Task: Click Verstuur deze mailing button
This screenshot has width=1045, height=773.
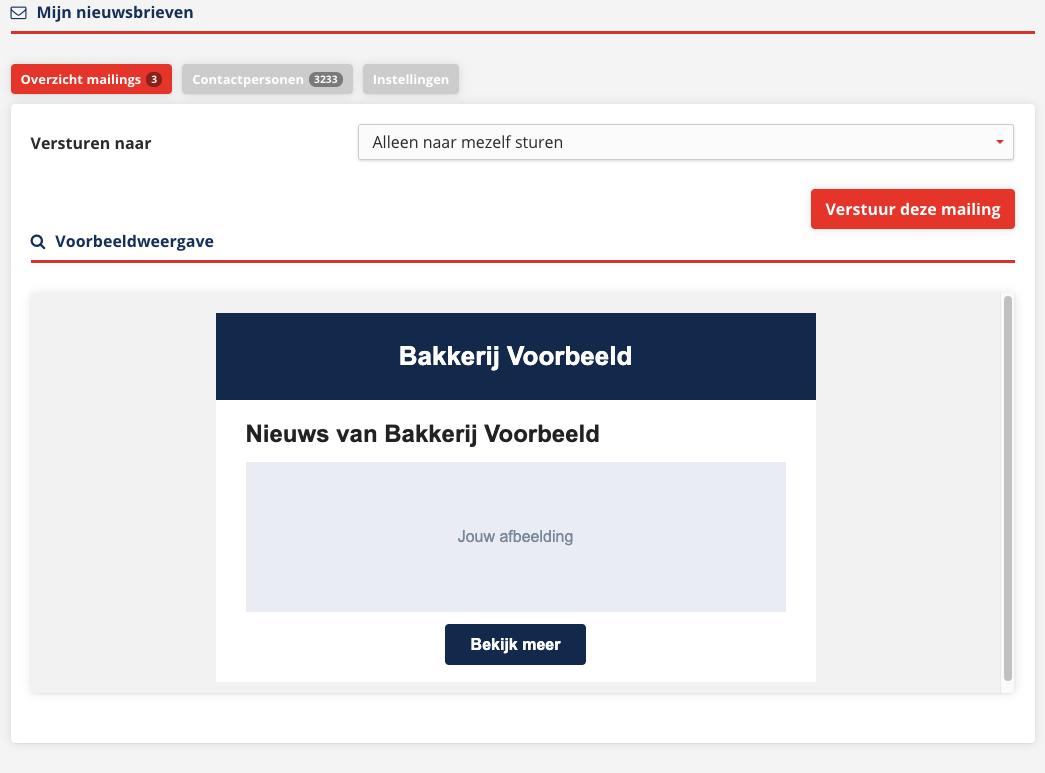Action: (x=912, y=209)
